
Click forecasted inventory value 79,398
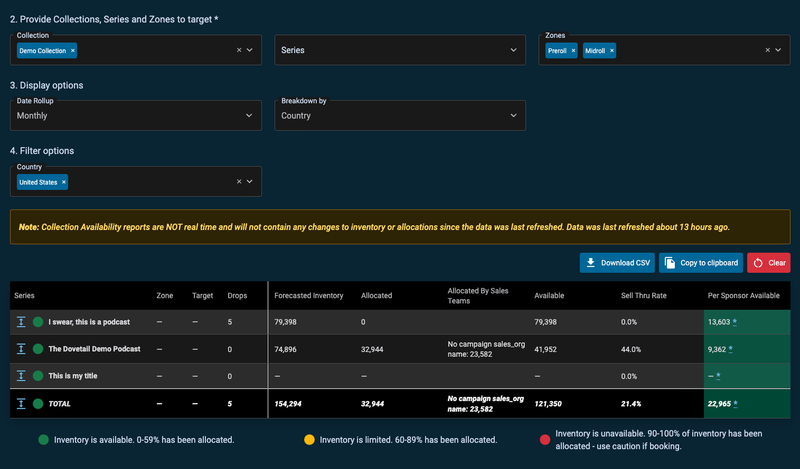pos(285,322)
